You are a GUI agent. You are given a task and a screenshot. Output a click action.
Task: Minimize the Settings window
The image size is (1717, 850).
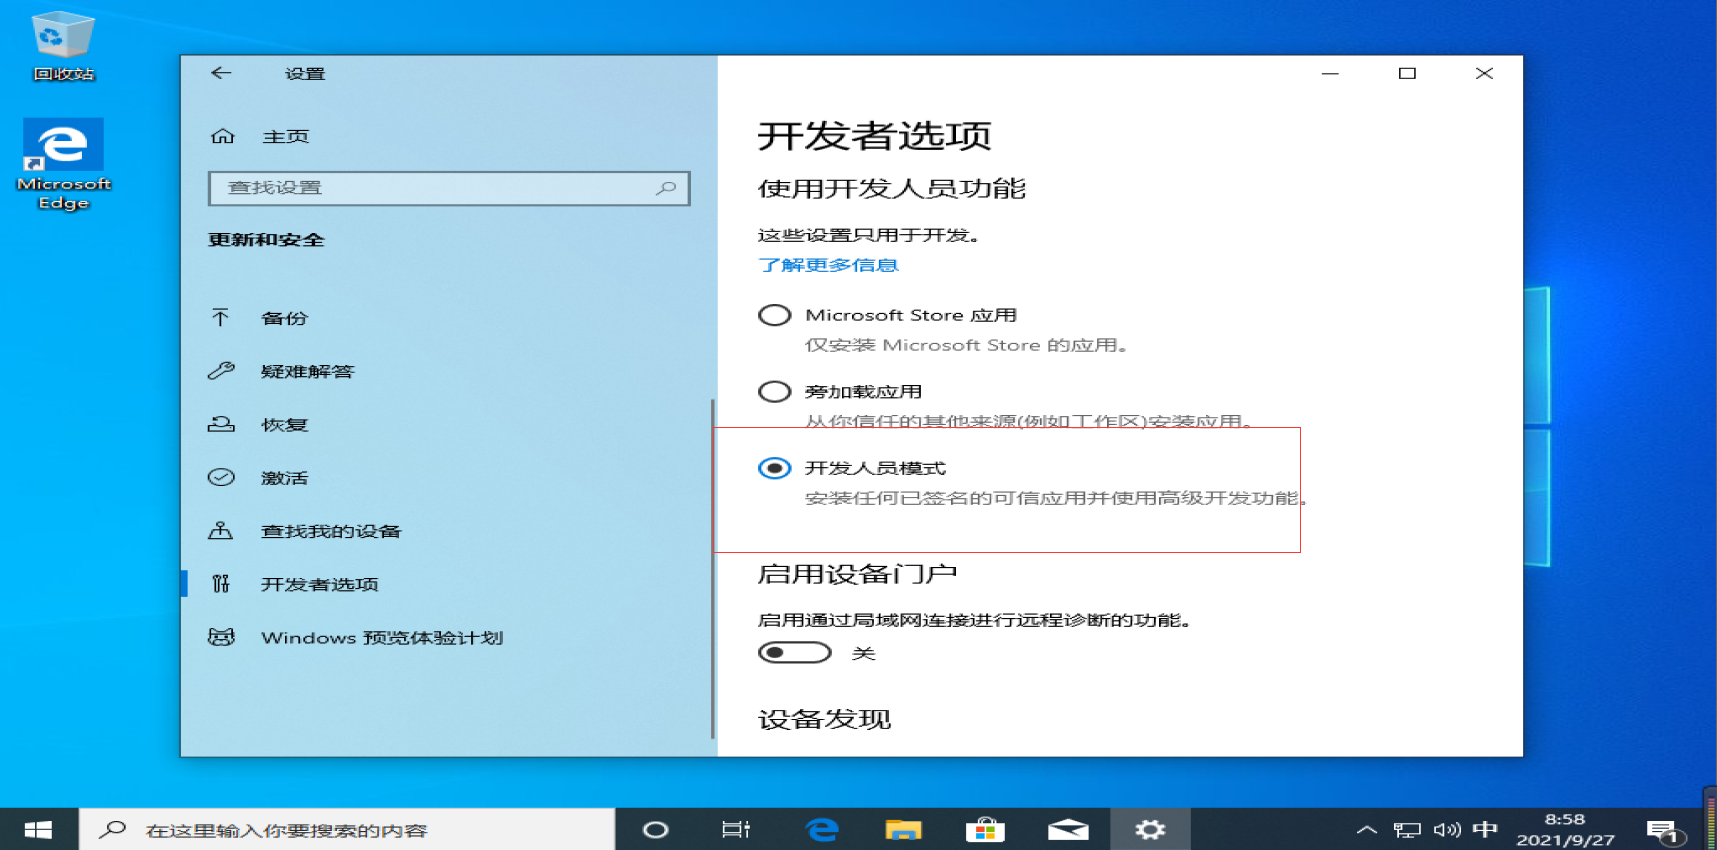(x=1330, y=73)
